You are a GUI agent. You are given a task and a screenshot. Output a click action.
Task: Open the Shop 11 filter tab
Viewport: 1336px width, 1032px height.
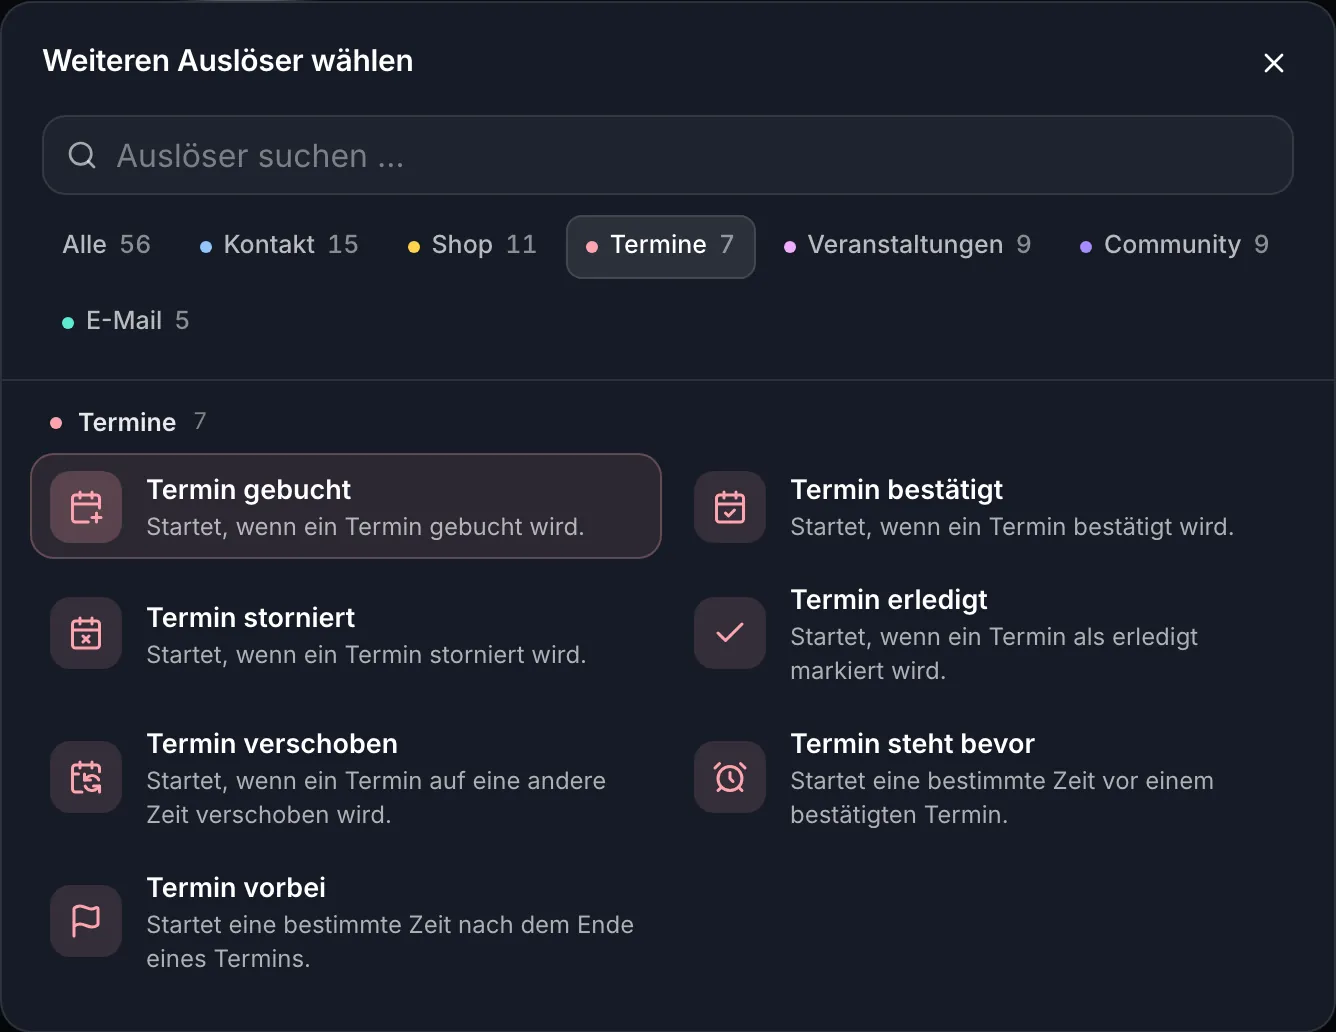pyautogui.click(x=472, y=245)
